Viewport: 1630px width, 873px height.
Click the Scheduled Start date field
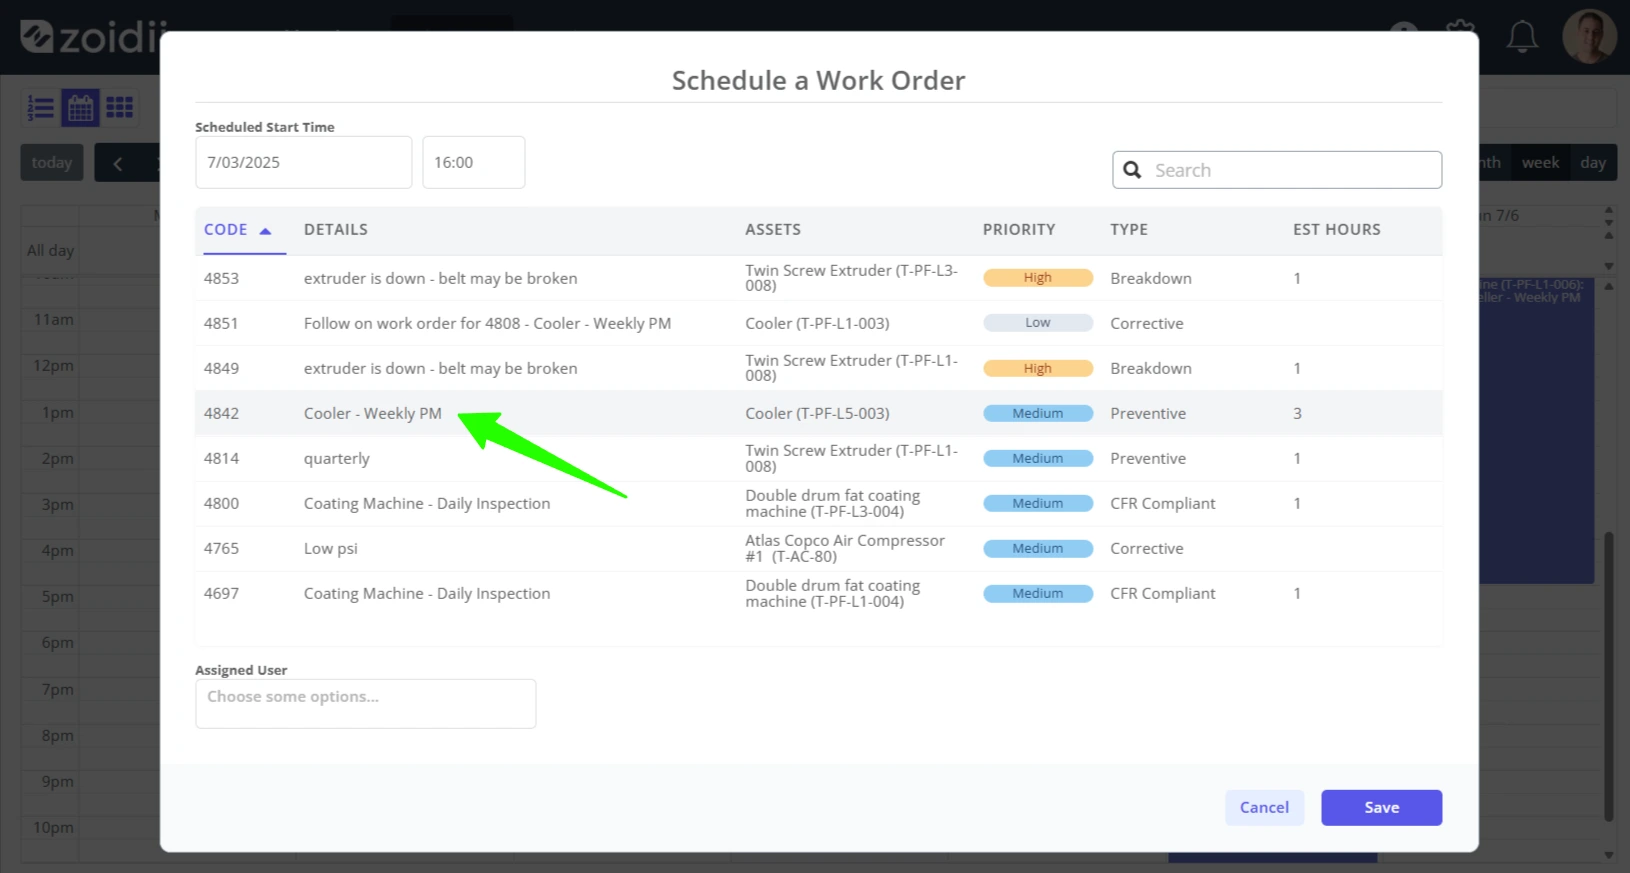[303, 162]
